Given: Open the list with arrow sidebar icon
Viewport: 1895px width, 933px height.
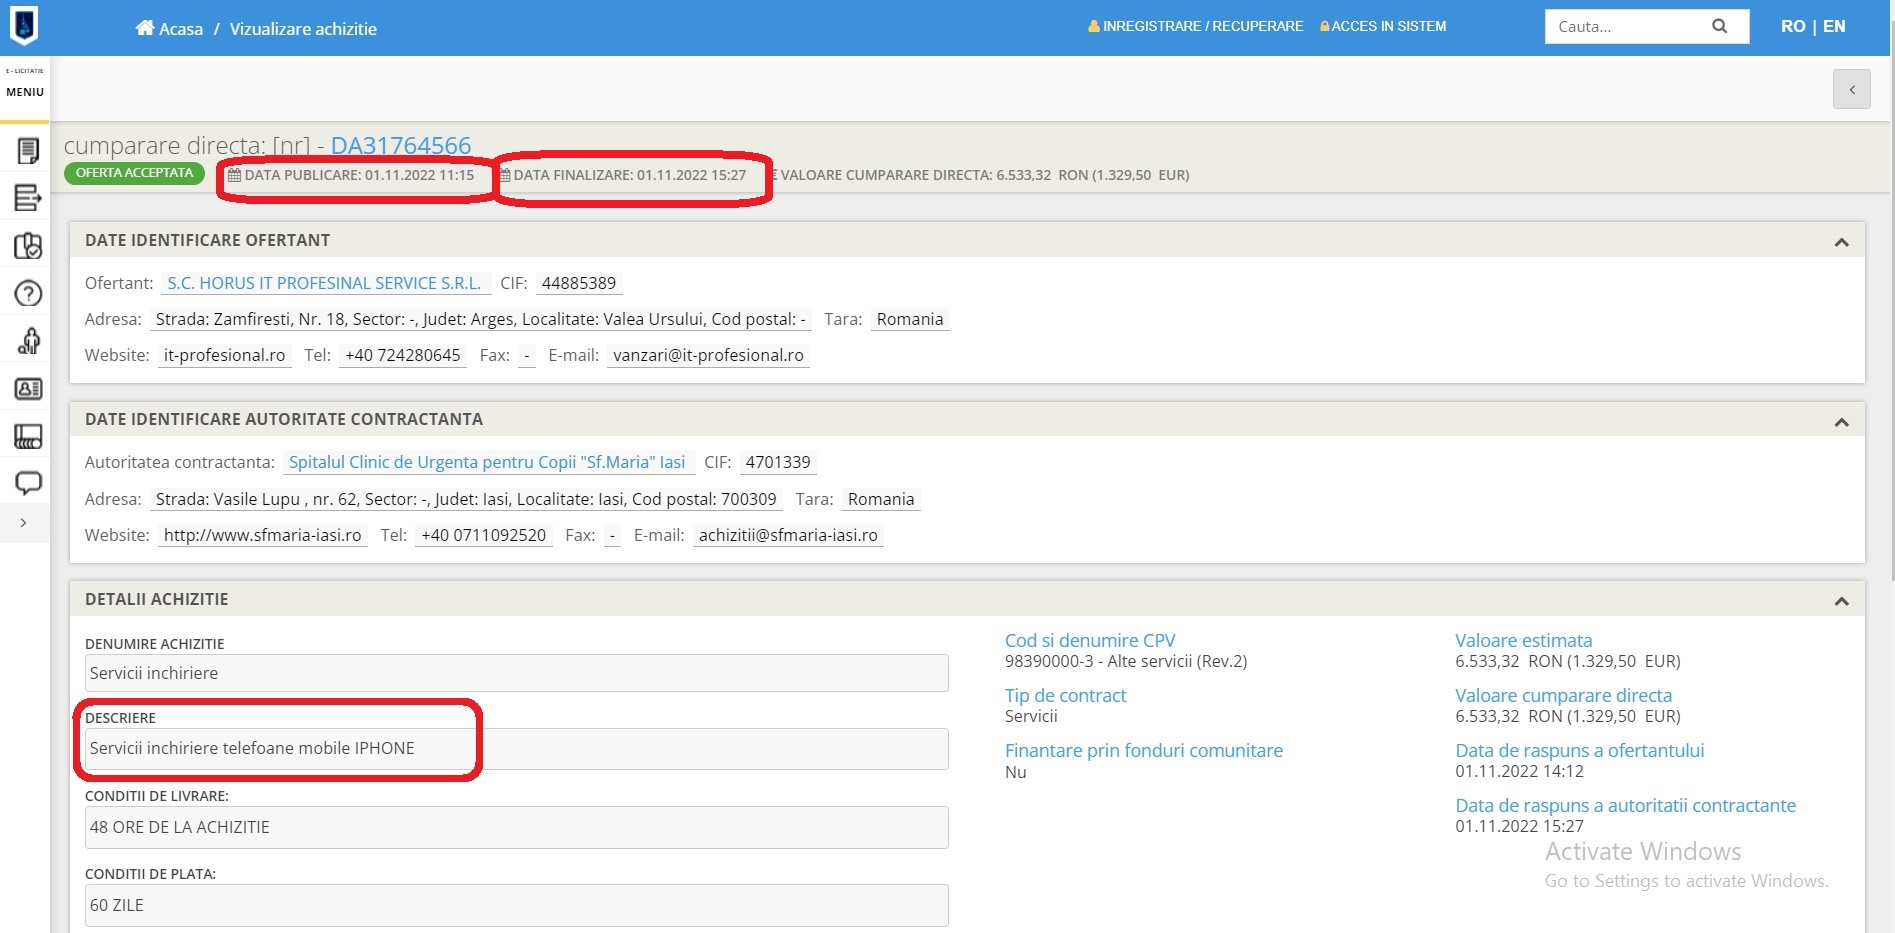Looking at the screenshot, I should click(x=28, y=198).
